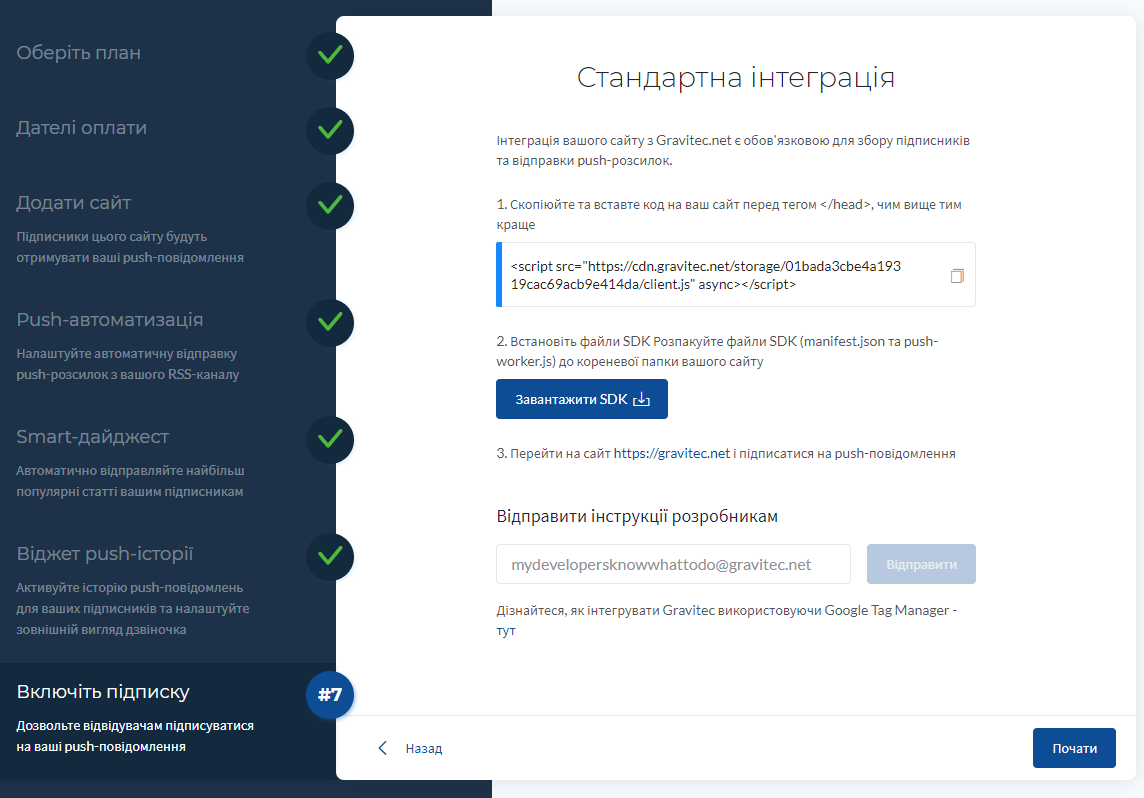Screen dimensions: 1144x798
Task: Click text 'Активуйте історію push-повідомлень'
Action: tap(130, 588)
